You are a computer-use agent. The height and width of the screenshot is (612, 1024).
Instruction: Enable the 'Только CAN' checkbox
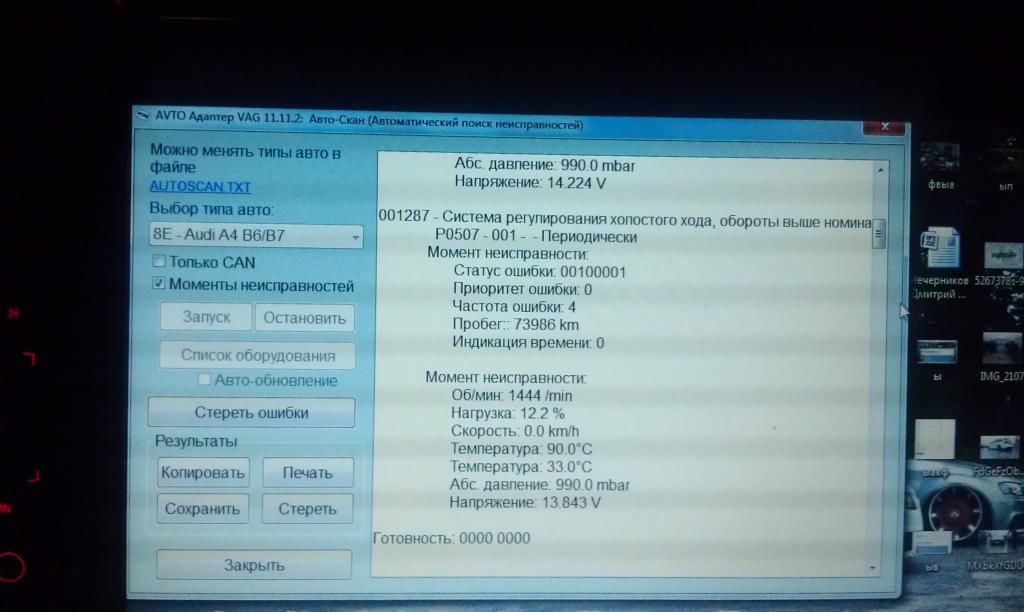pos(157,262)
